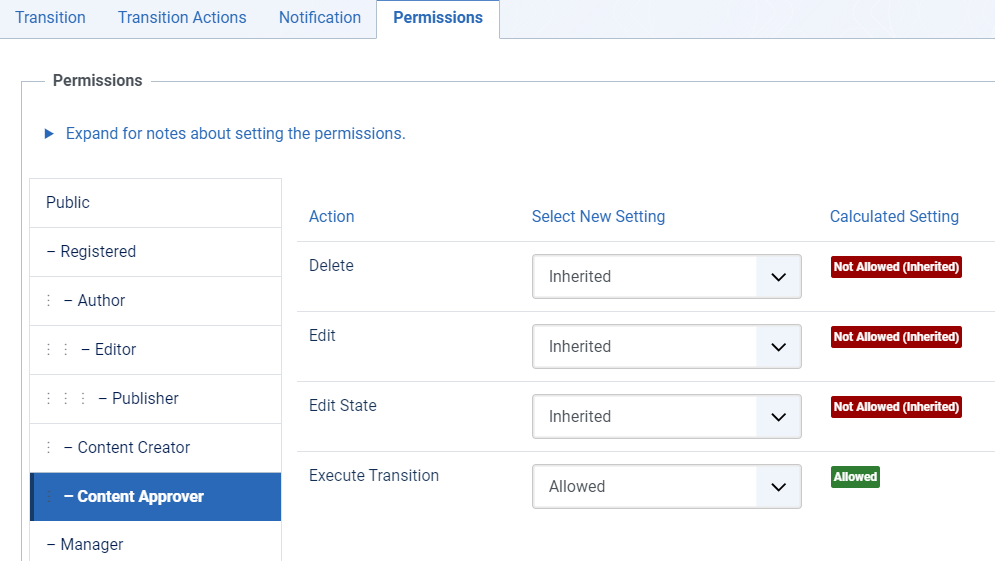
Task: Go to the Notification tab
Action: [320, 18]
